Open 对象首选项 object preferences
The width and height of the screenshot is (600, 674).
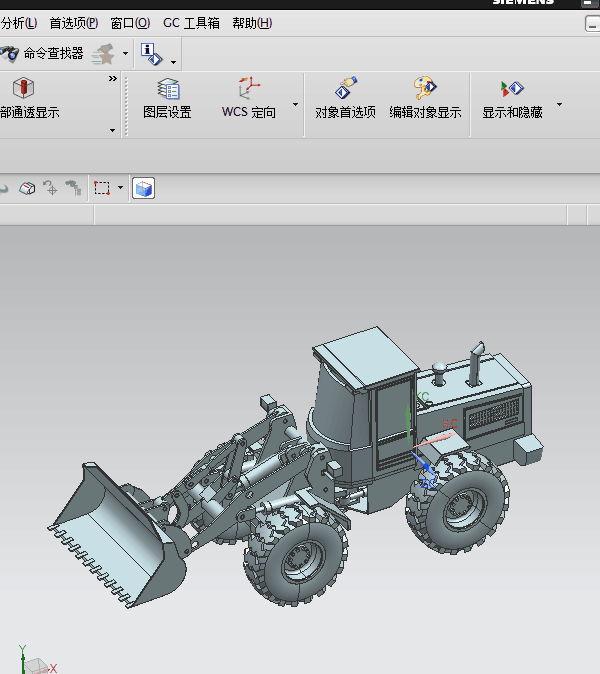[346, 98]
